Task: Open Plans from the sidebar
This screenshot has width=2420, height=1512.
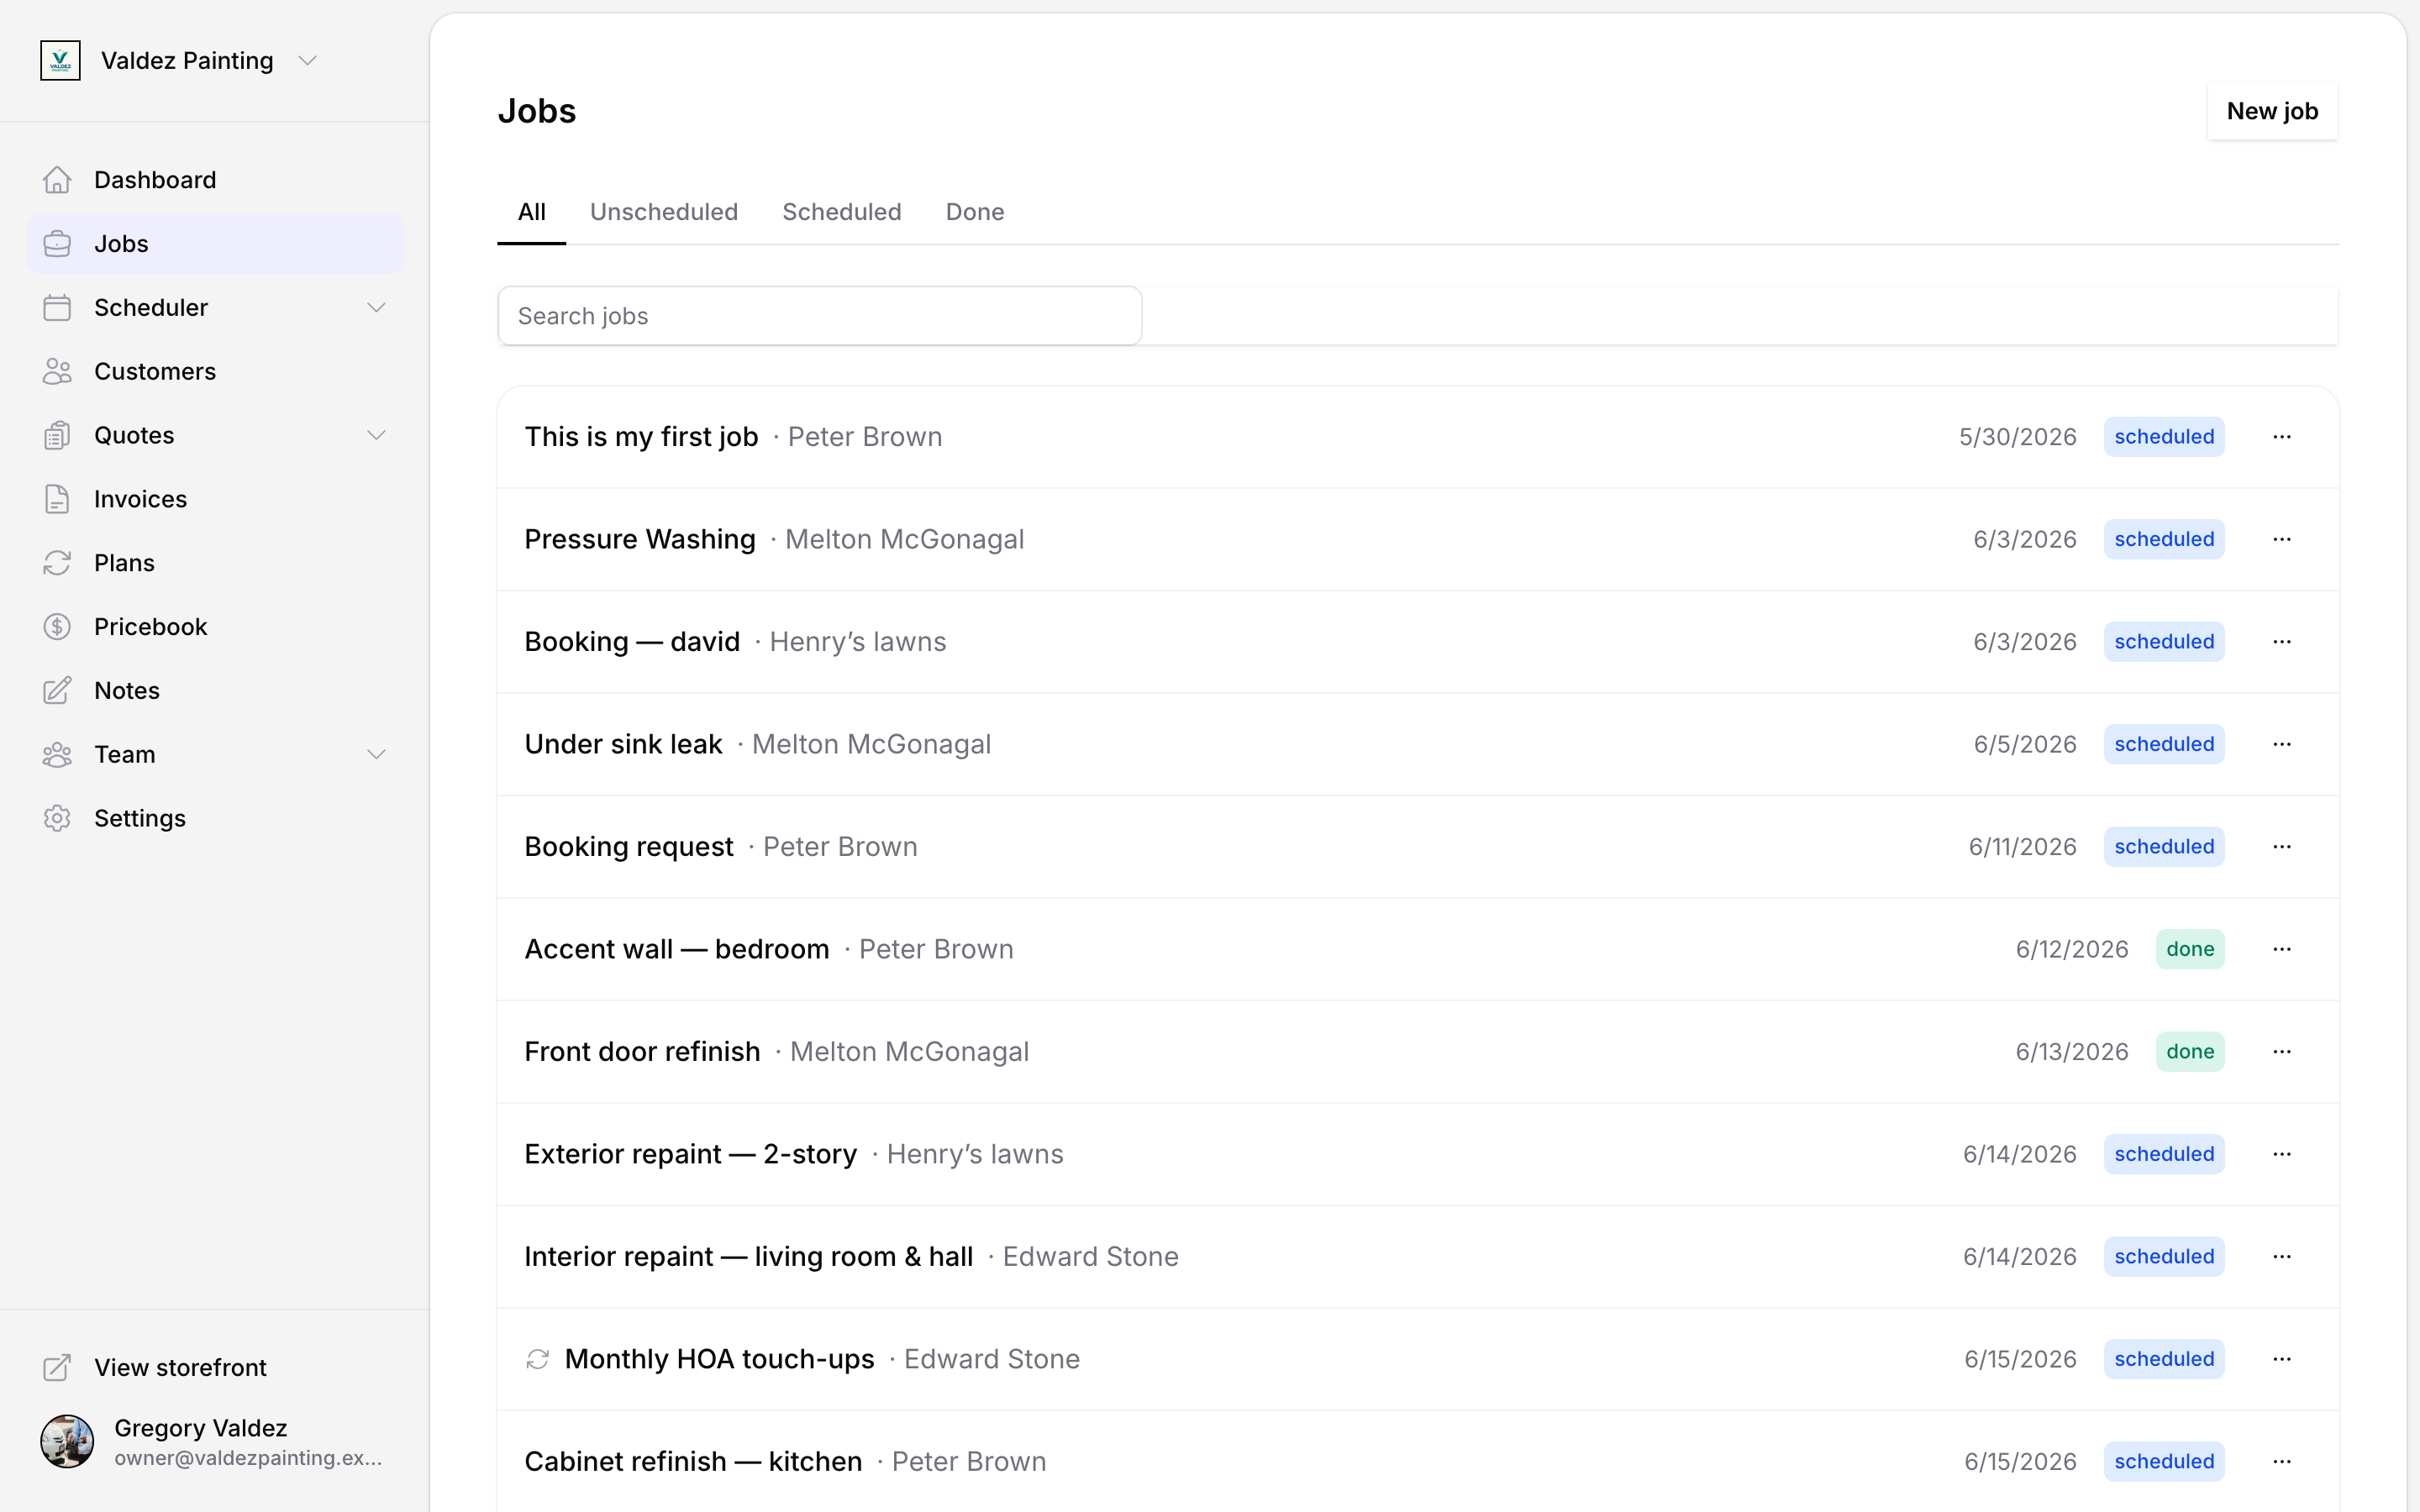Action: (215, 563)
